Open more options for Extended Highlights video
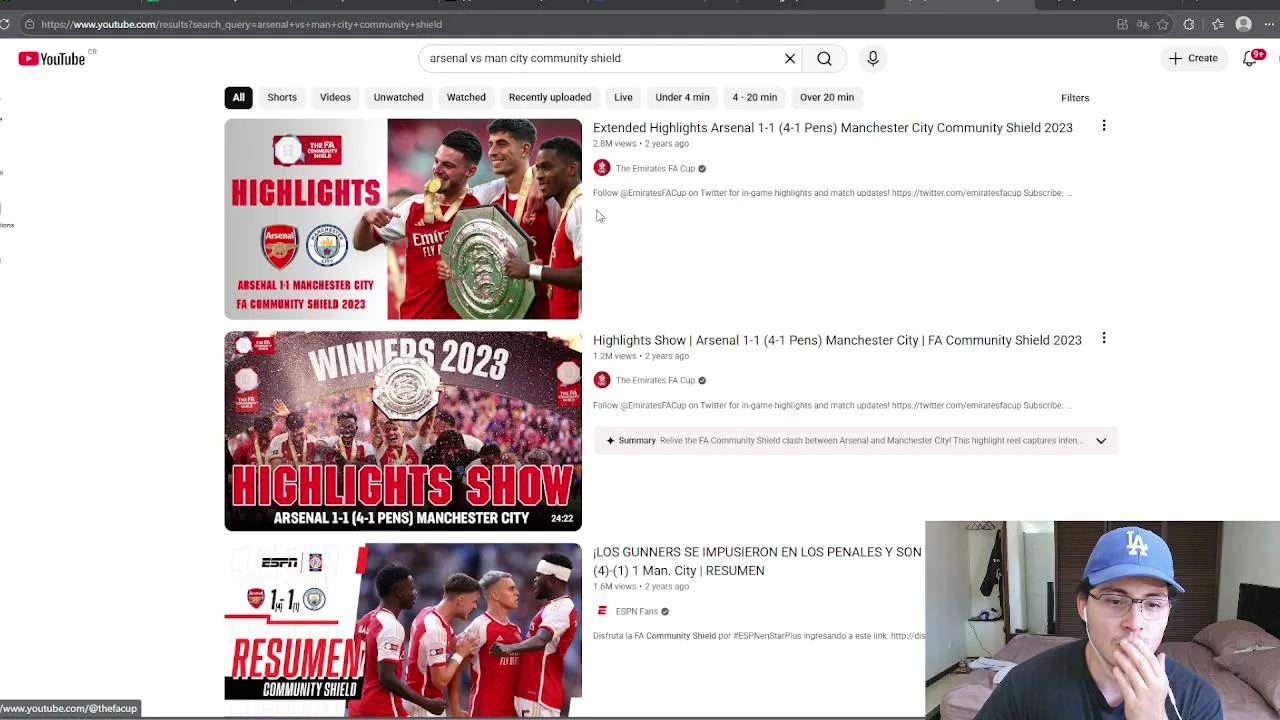1280x720 pixels. coord(1104,126)
